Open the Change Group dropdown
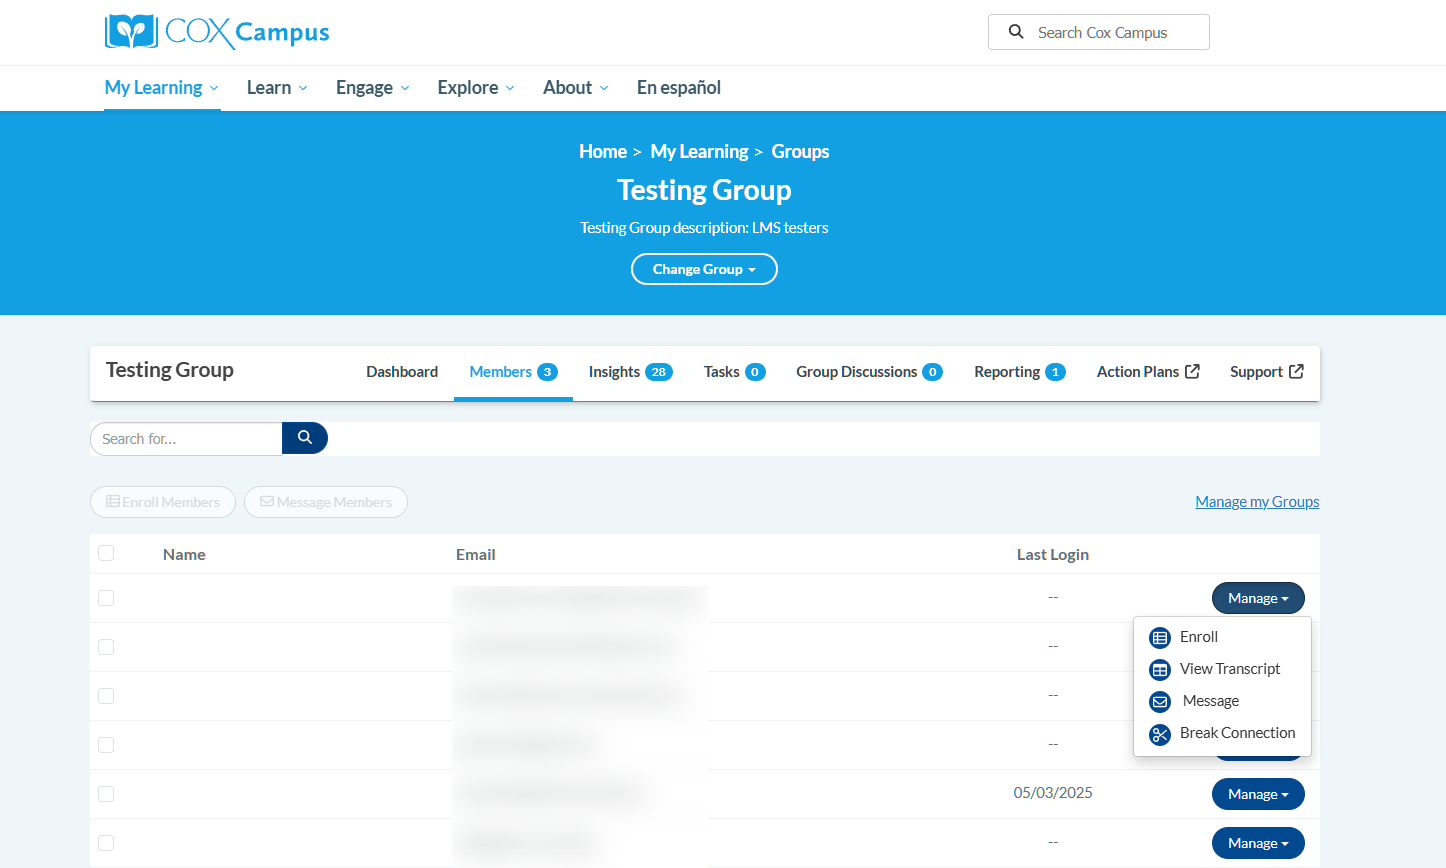This screenshot has width=1446, height=868. pos(704,269)
